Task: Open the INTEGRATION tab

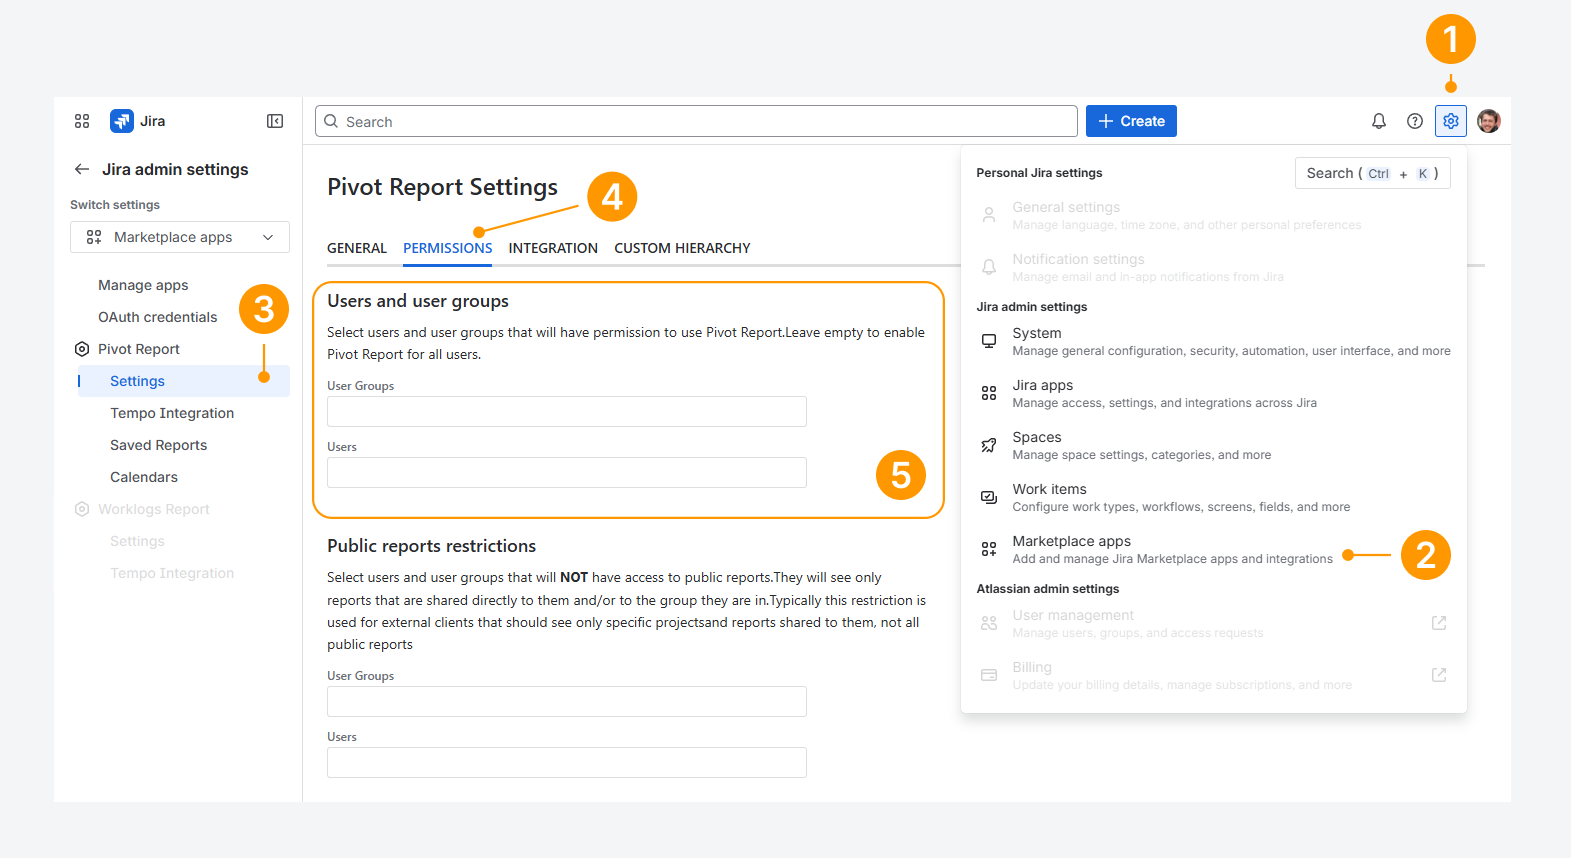Action: [553, 248]
